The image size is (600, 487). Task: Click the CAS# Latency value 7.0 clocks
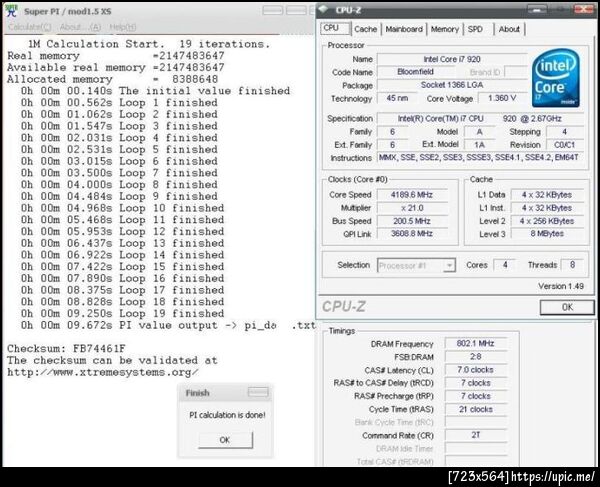(476, 370)
